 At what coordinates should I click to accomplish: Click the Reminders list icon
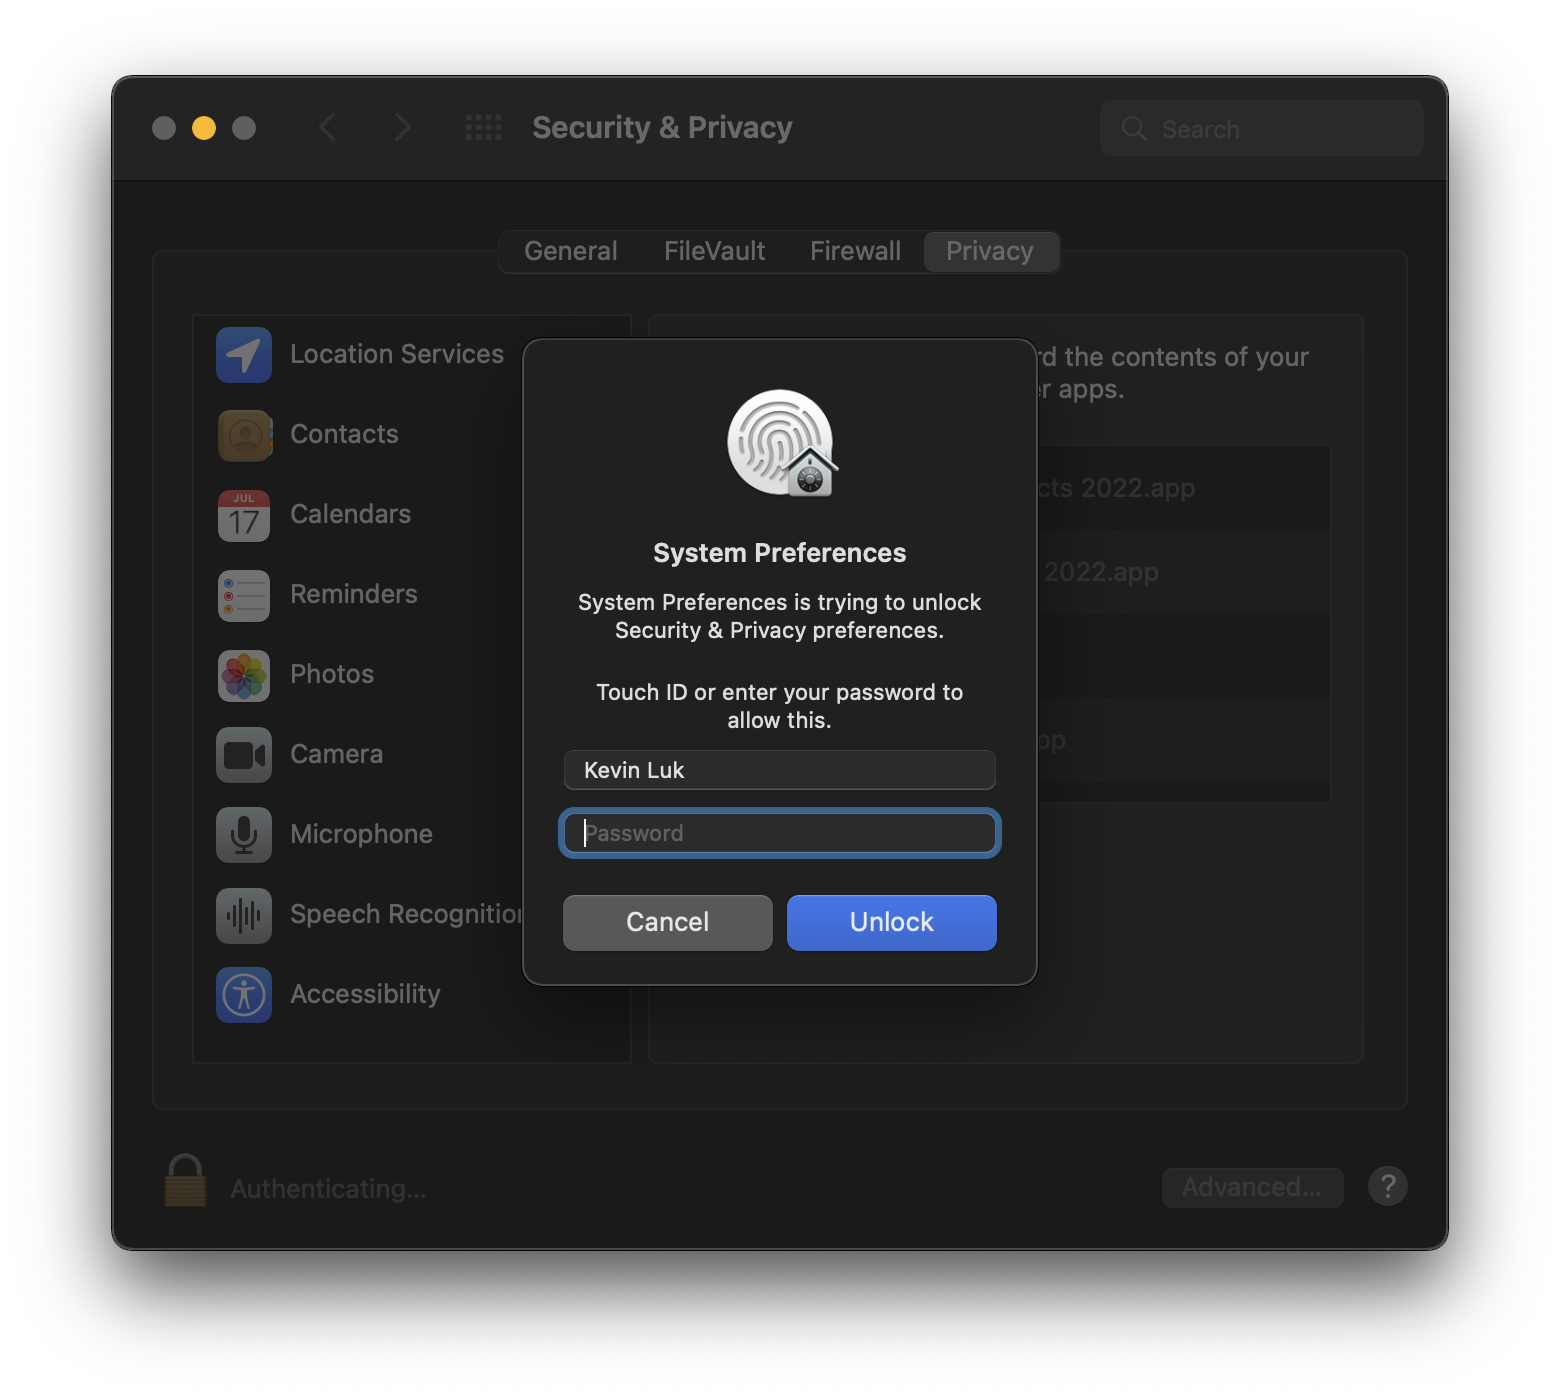pos(244,595)
